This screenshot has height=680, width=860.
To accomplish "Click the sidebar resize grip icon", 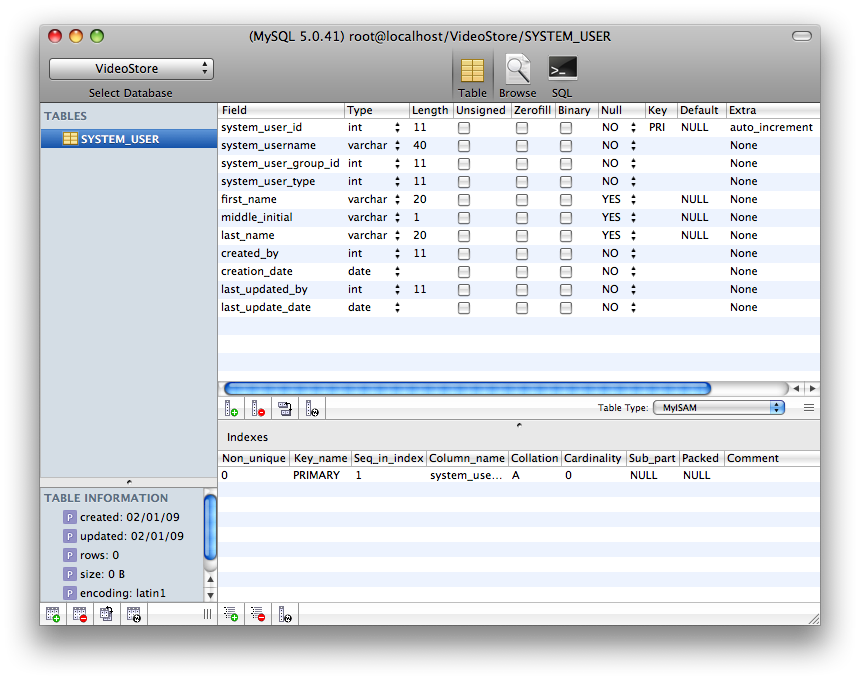I will [207, 614].
